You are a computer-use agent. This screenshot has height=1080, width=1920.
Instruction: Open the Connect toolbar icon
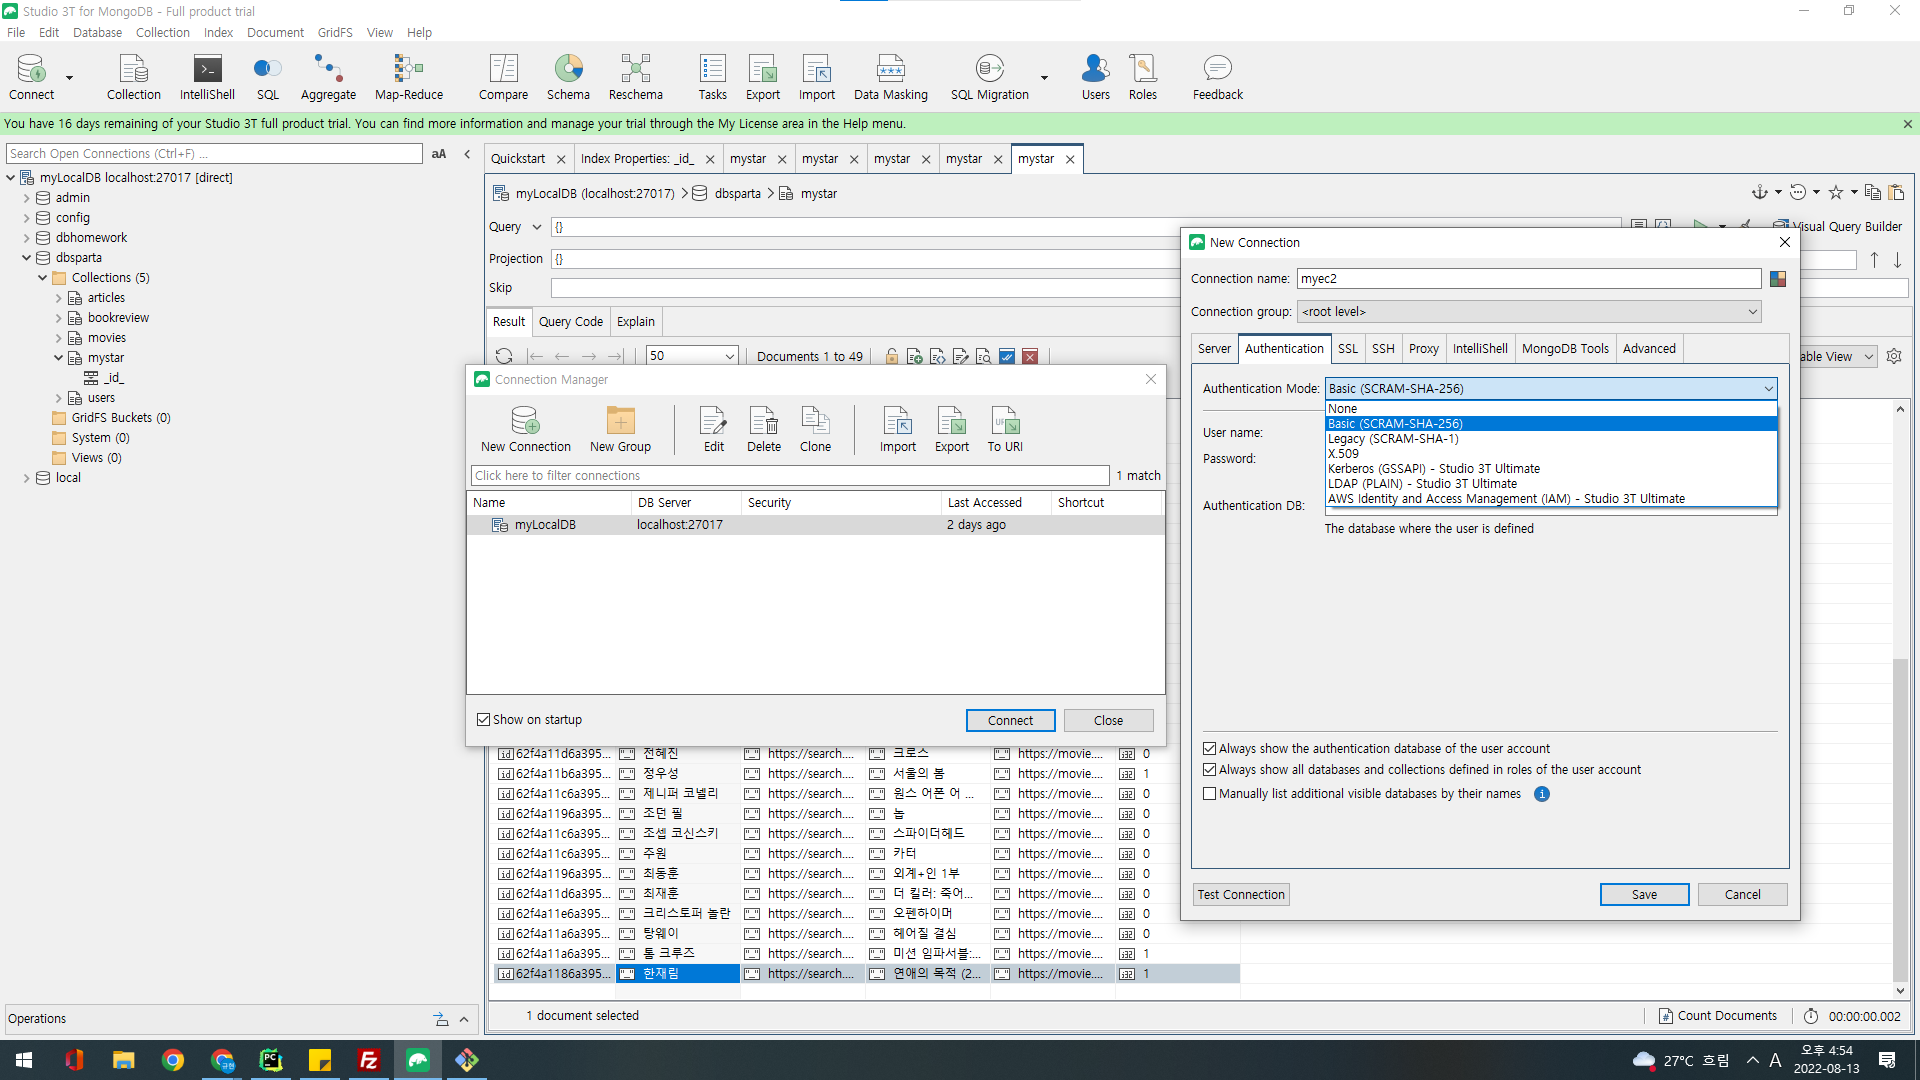click(31, 77)
